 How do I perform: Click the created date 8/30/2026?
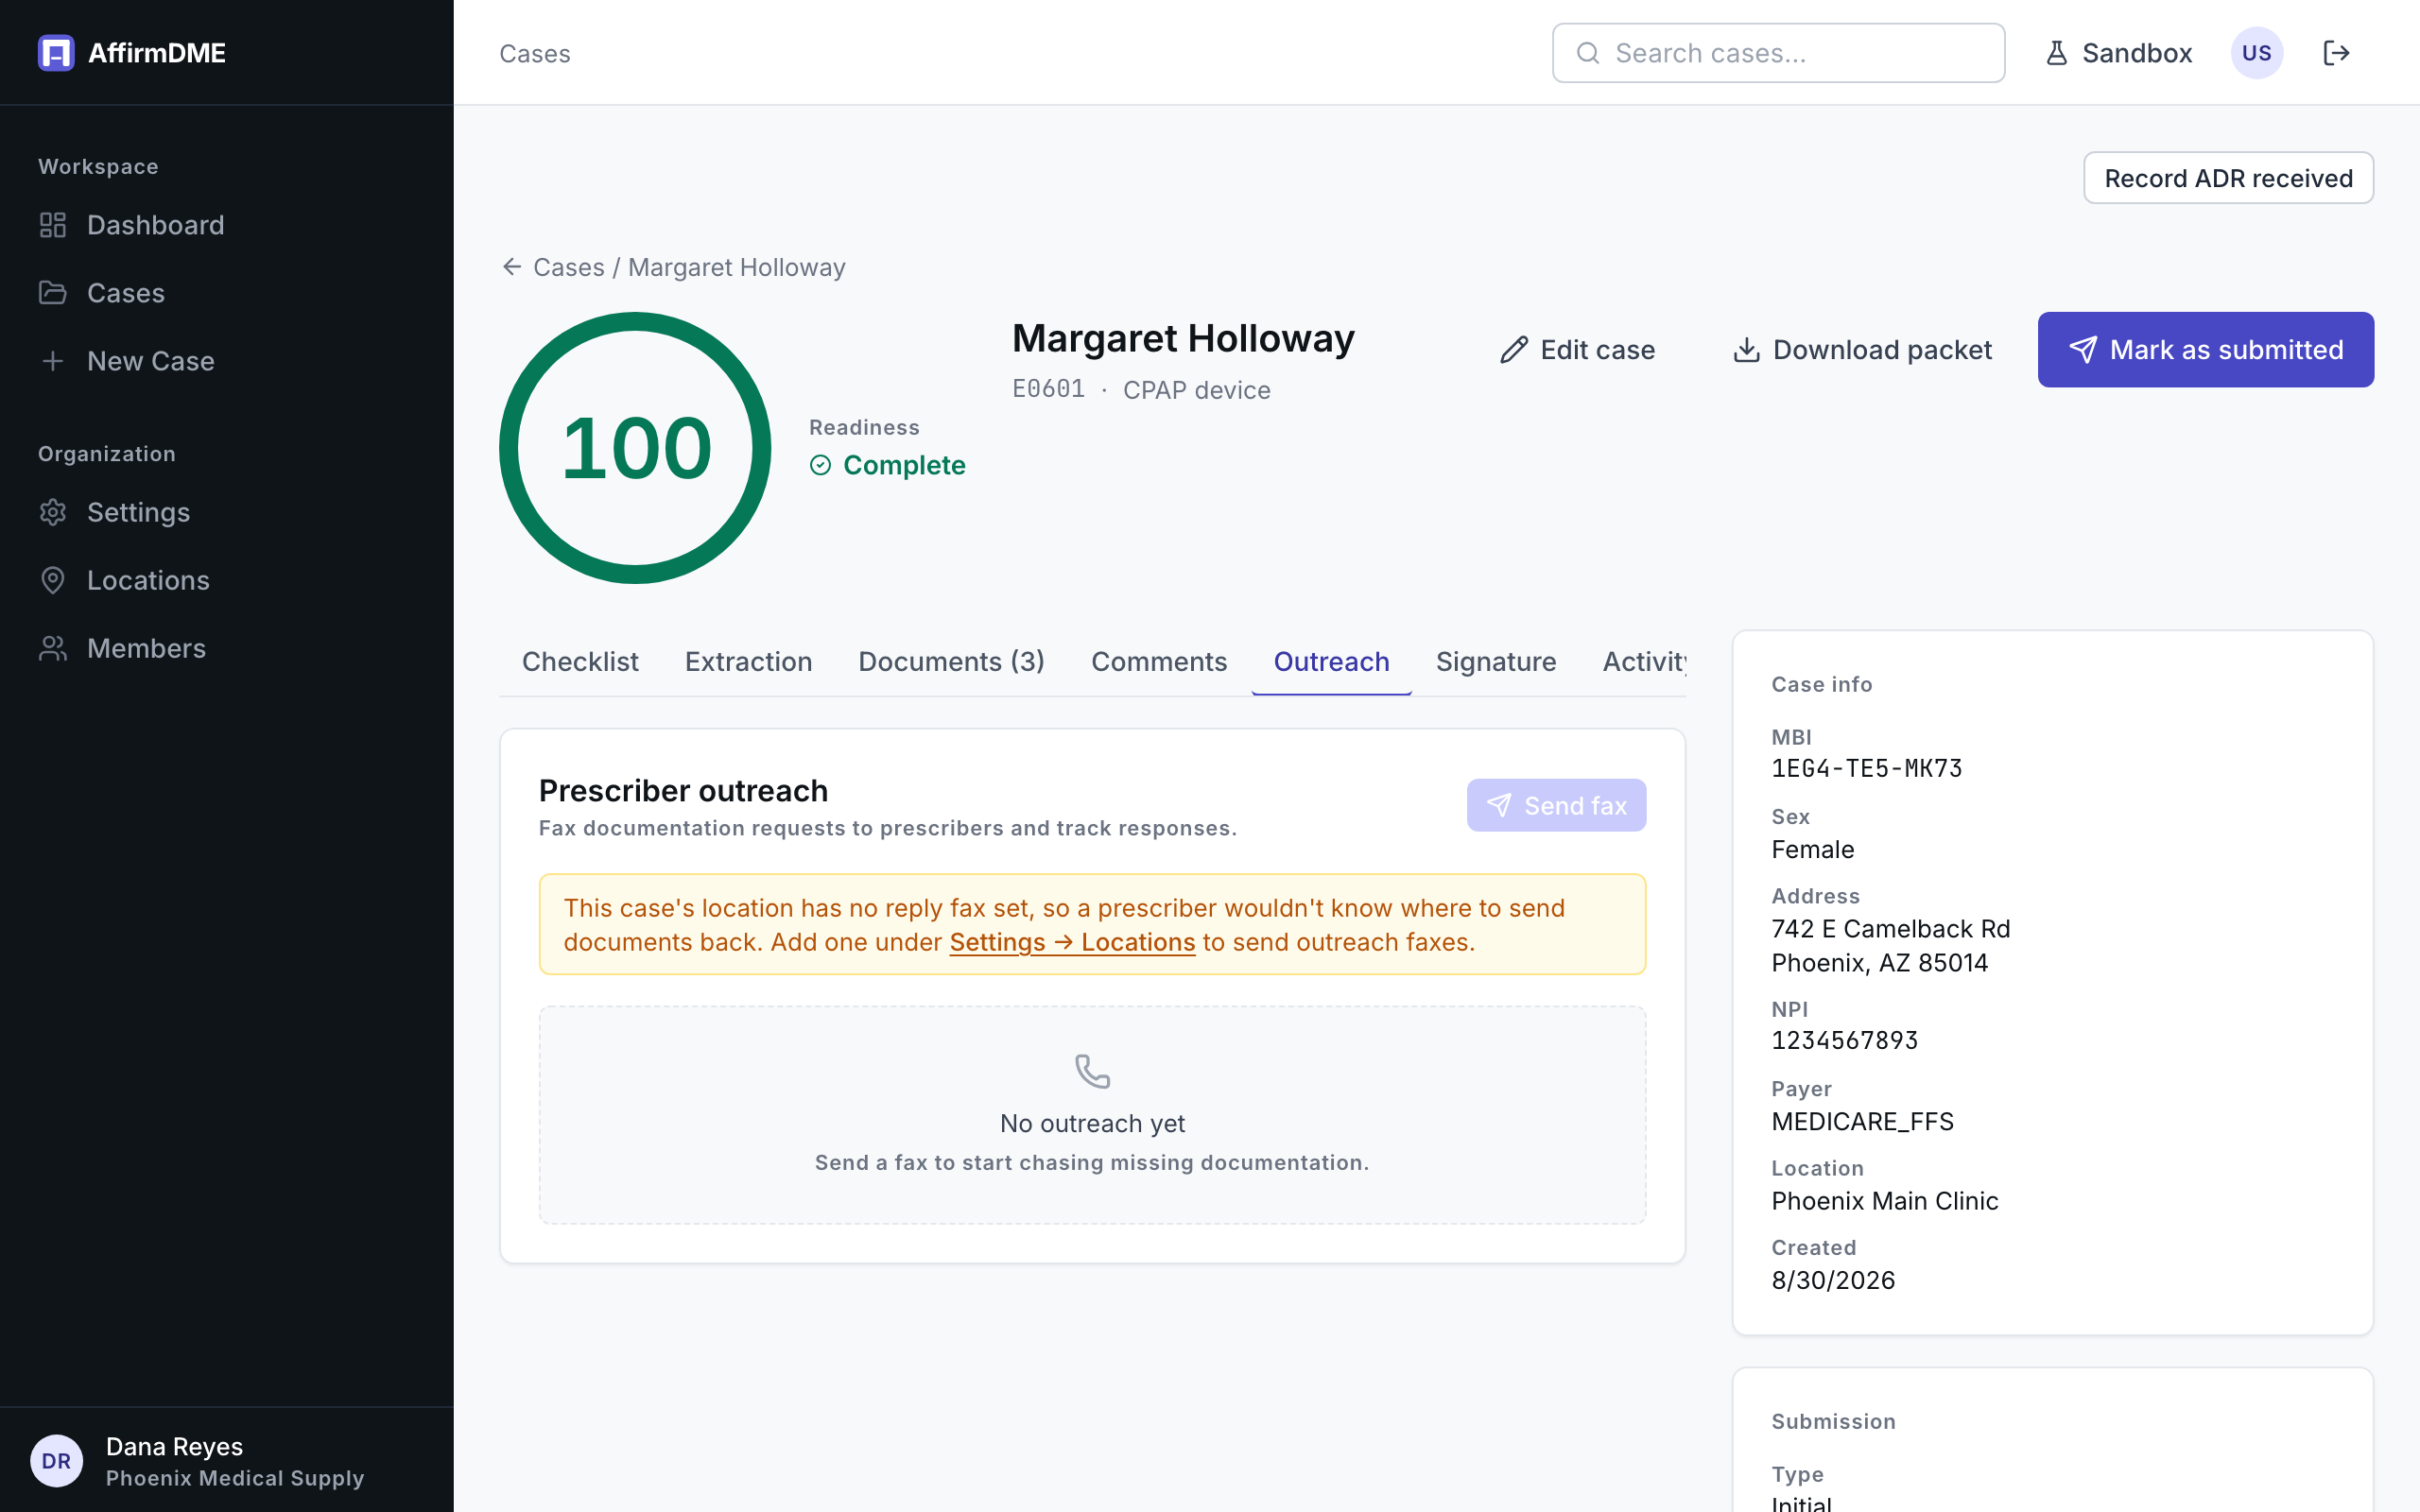(1833, 1281)
